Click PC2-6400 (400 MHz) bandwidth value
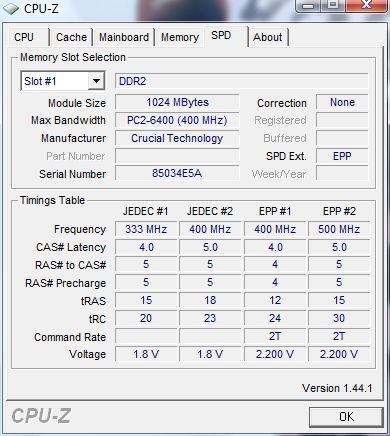Screen dimensions: 390x436 [177, 120]
